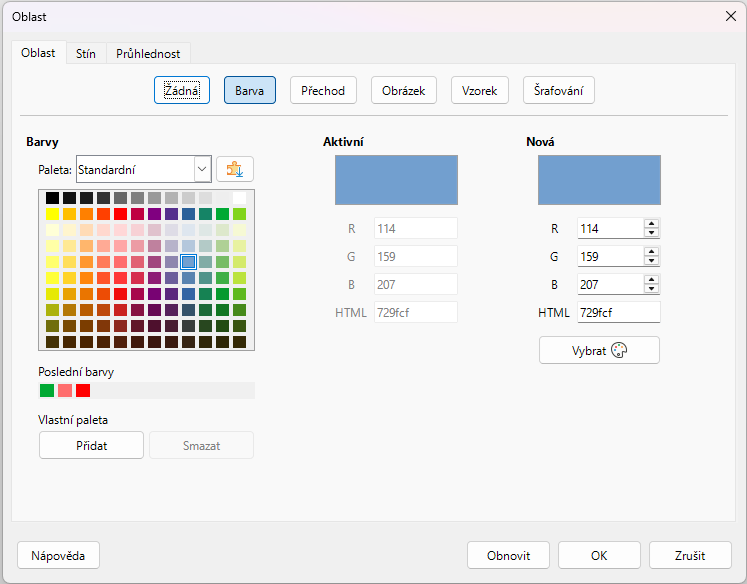This screenshot has height=584, width=747.
Task: Increase the Nová R value
Action: [651, 224]
